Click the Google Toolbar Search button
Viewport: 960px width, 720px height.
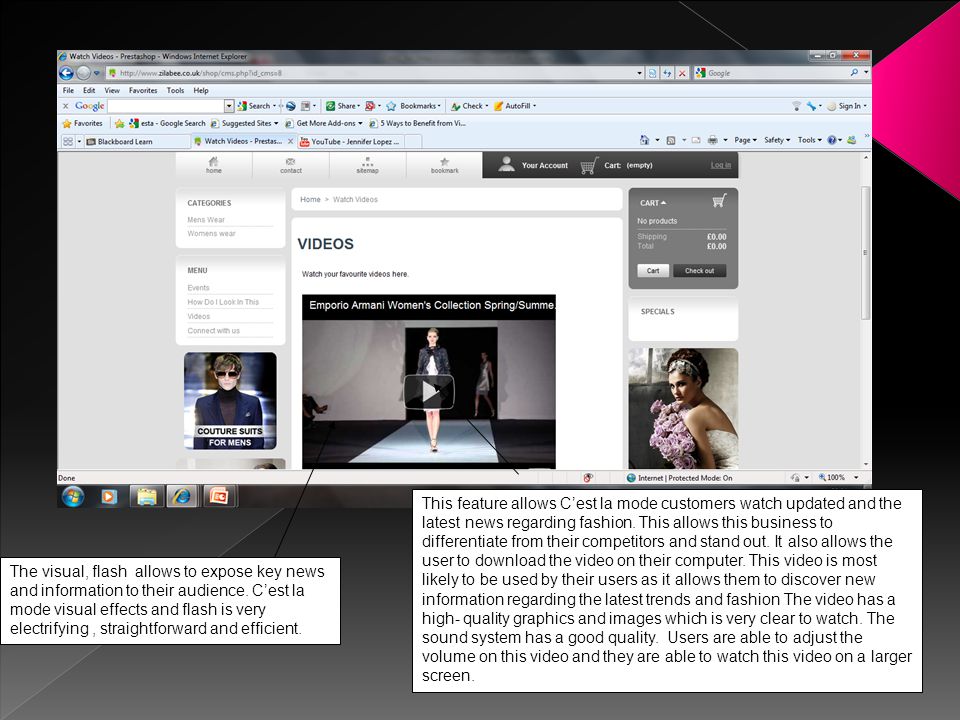254,106
